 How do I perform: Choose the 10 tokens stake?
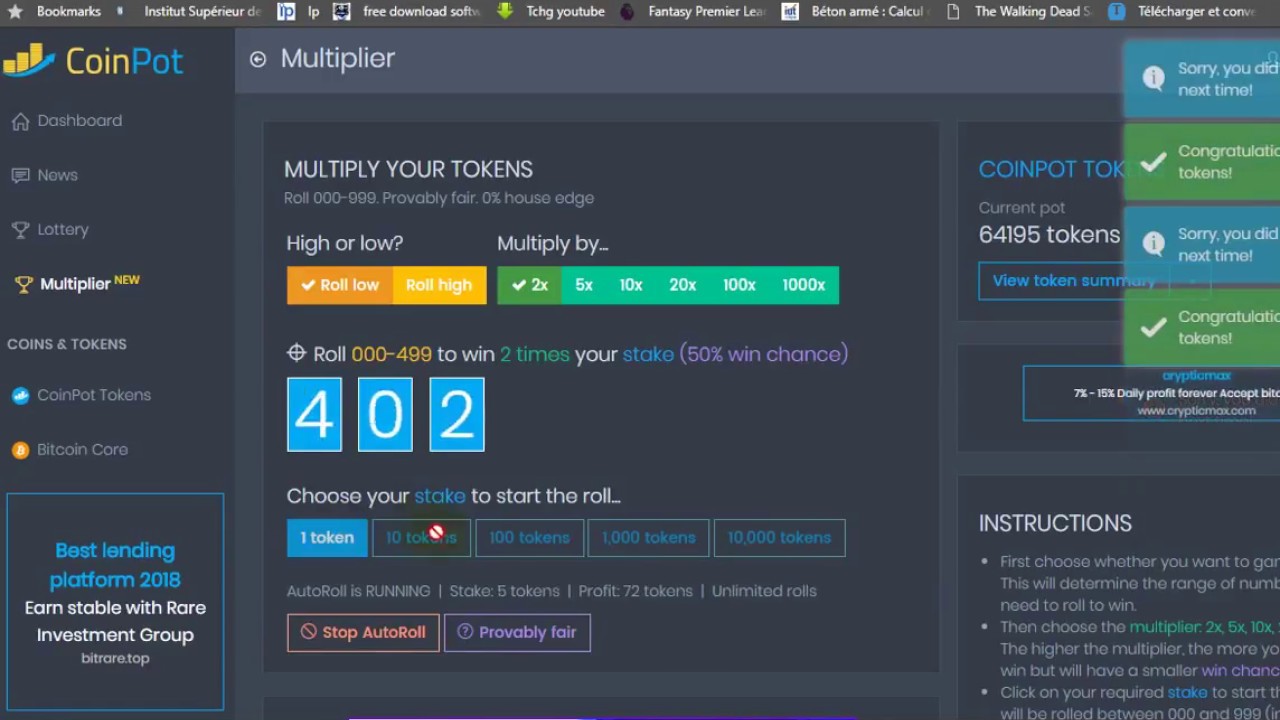pyautogui.click(x=421, y=538)
